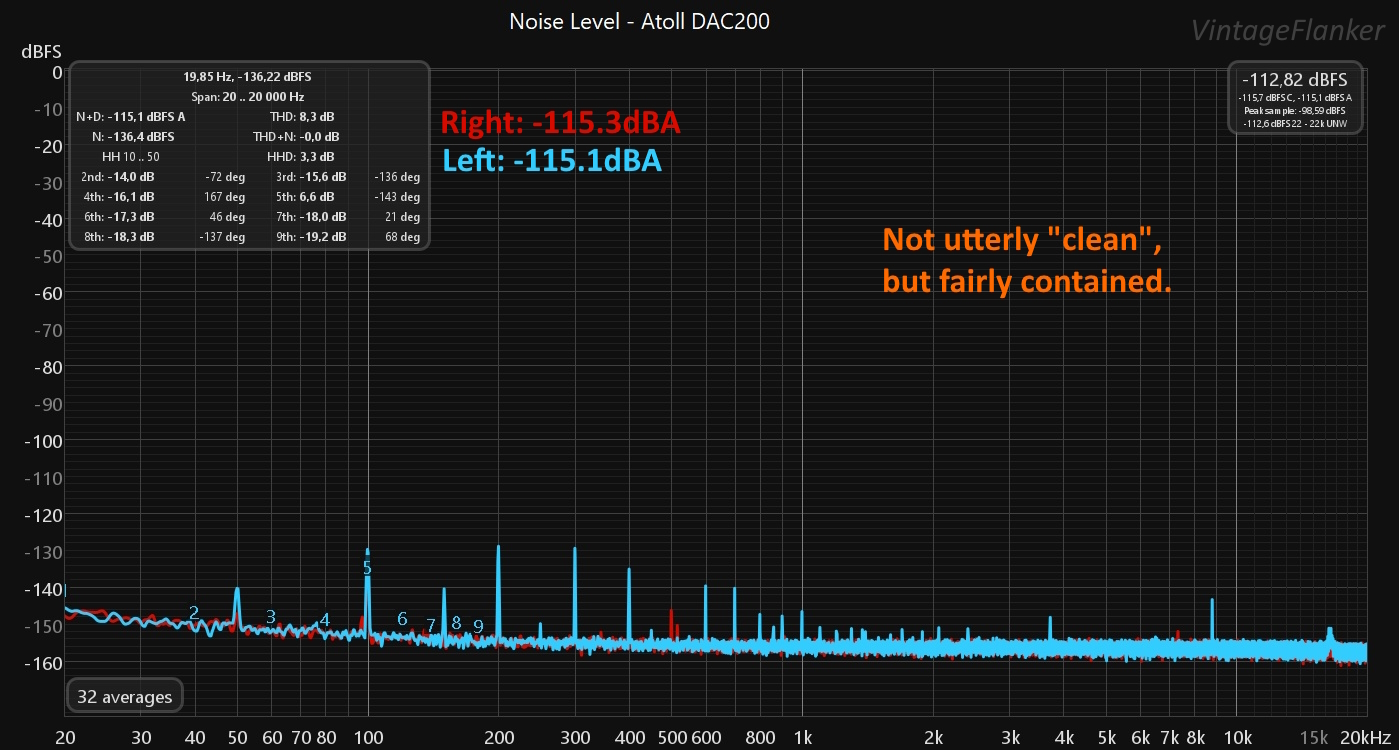Select the 'Noise Level - Atoll DAC200' graph title
Image resolution: width=1399 pixels, height=750 pixels.
click(x=640, y=21)
